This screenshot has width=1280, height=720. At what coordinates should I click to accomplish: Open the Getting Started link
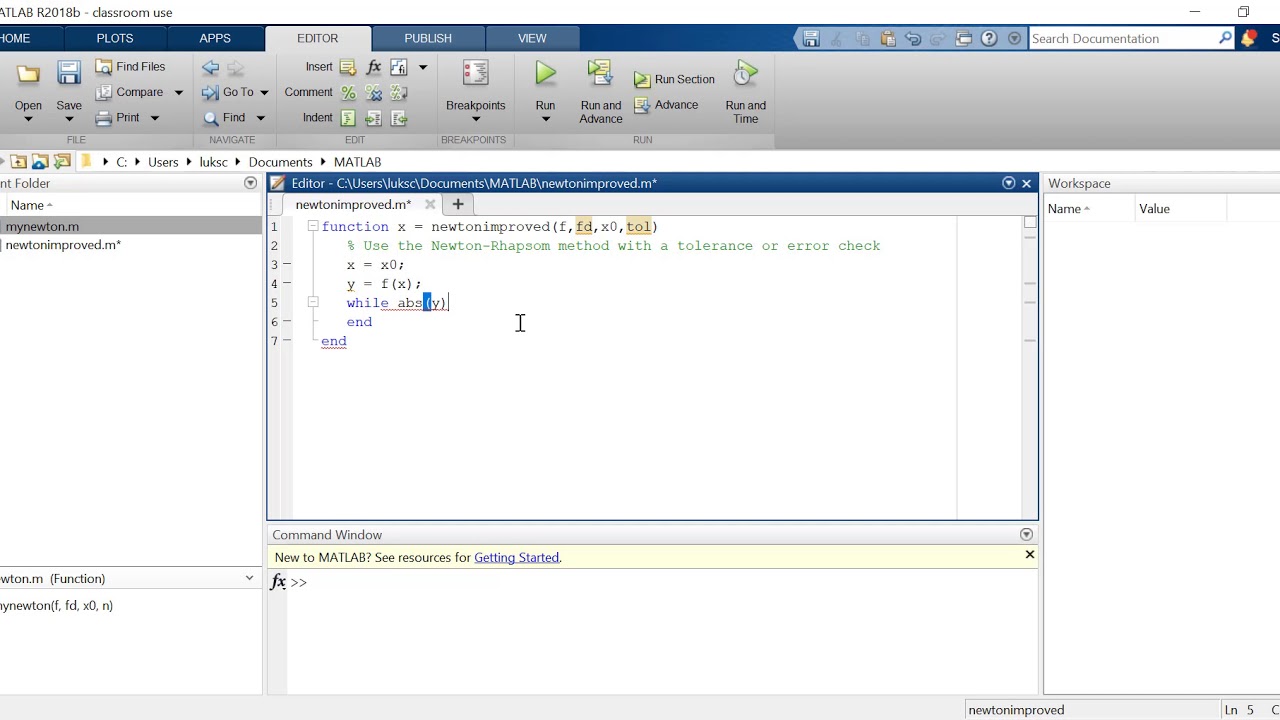tap(516, 558)
